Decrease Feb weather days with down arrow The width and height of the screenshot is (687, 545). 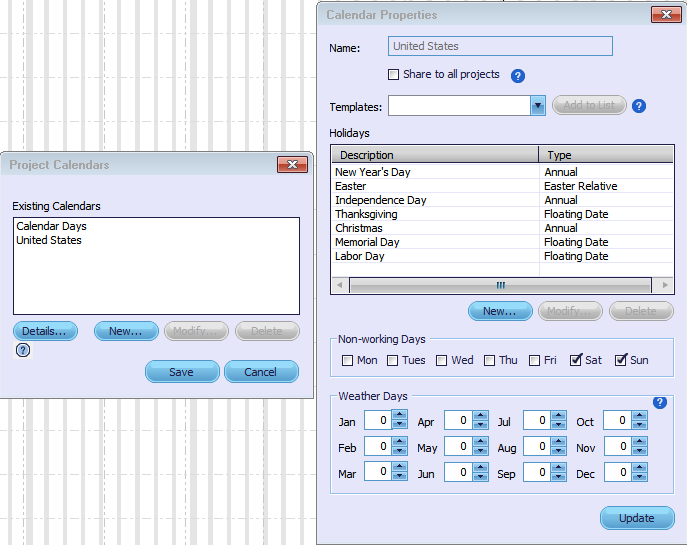coord(400,451)
